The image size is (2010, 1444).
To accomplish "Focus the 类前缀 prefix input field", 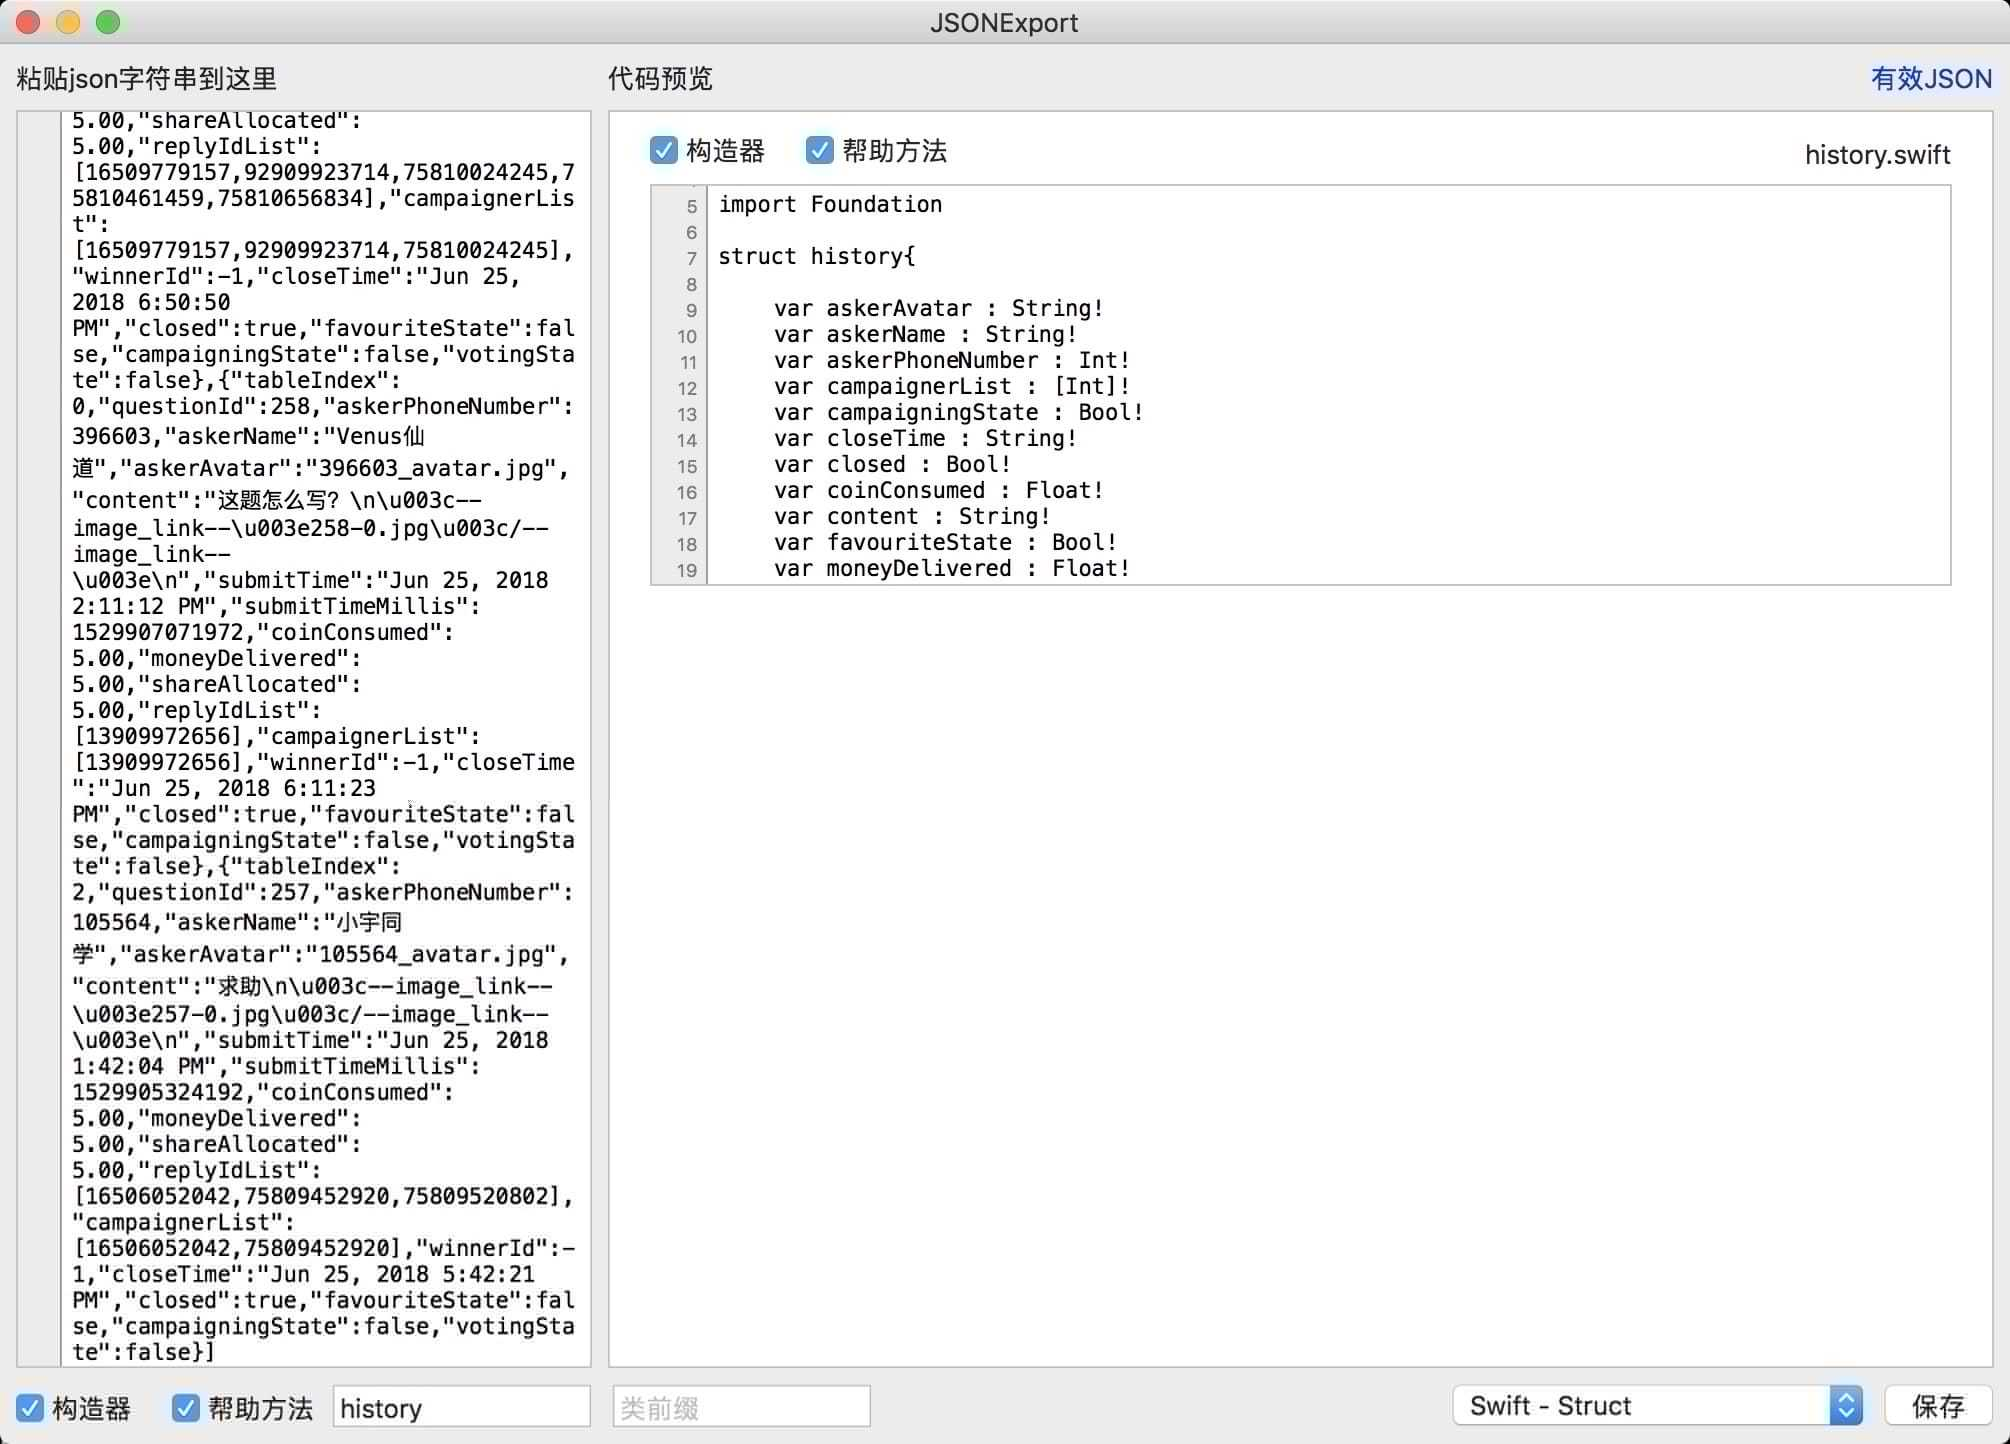I will (740, 1408).
